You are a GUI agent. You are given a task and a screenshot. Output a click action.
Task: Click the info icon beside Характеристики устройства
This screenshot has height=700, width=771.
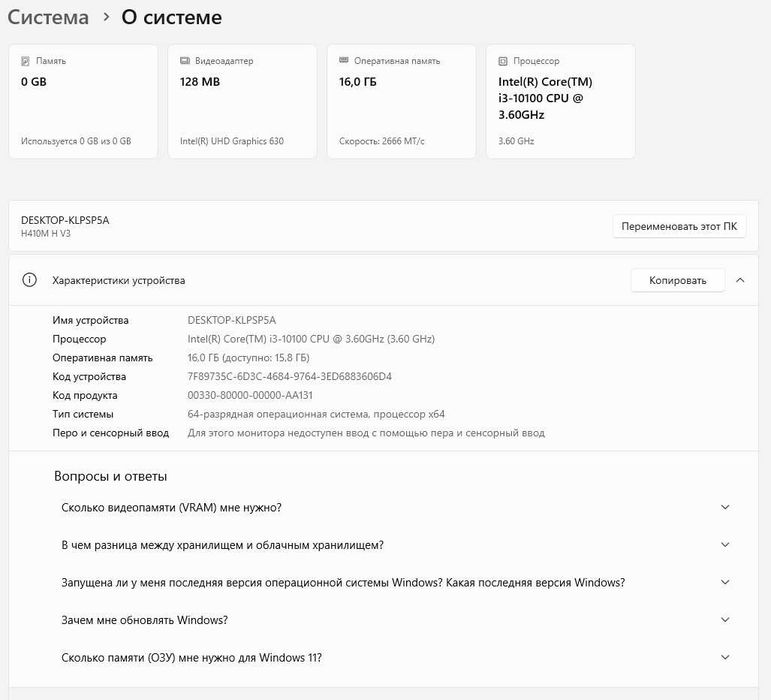click(x=30, y=281)
